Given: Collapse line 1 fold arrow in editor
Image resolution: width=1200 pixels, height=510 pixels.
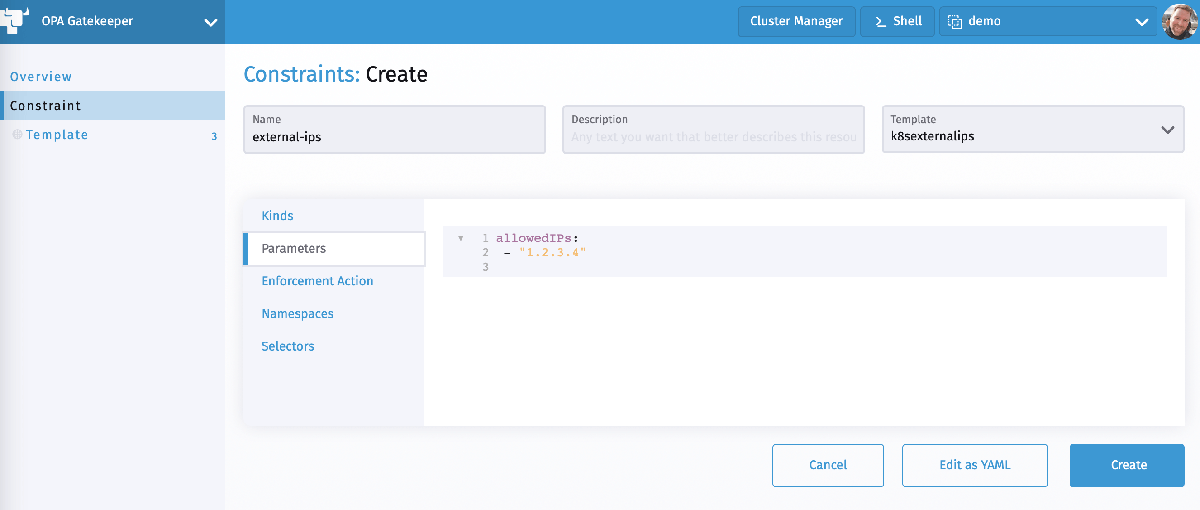Looking at the screenshot, I should [x=460, y=239].
